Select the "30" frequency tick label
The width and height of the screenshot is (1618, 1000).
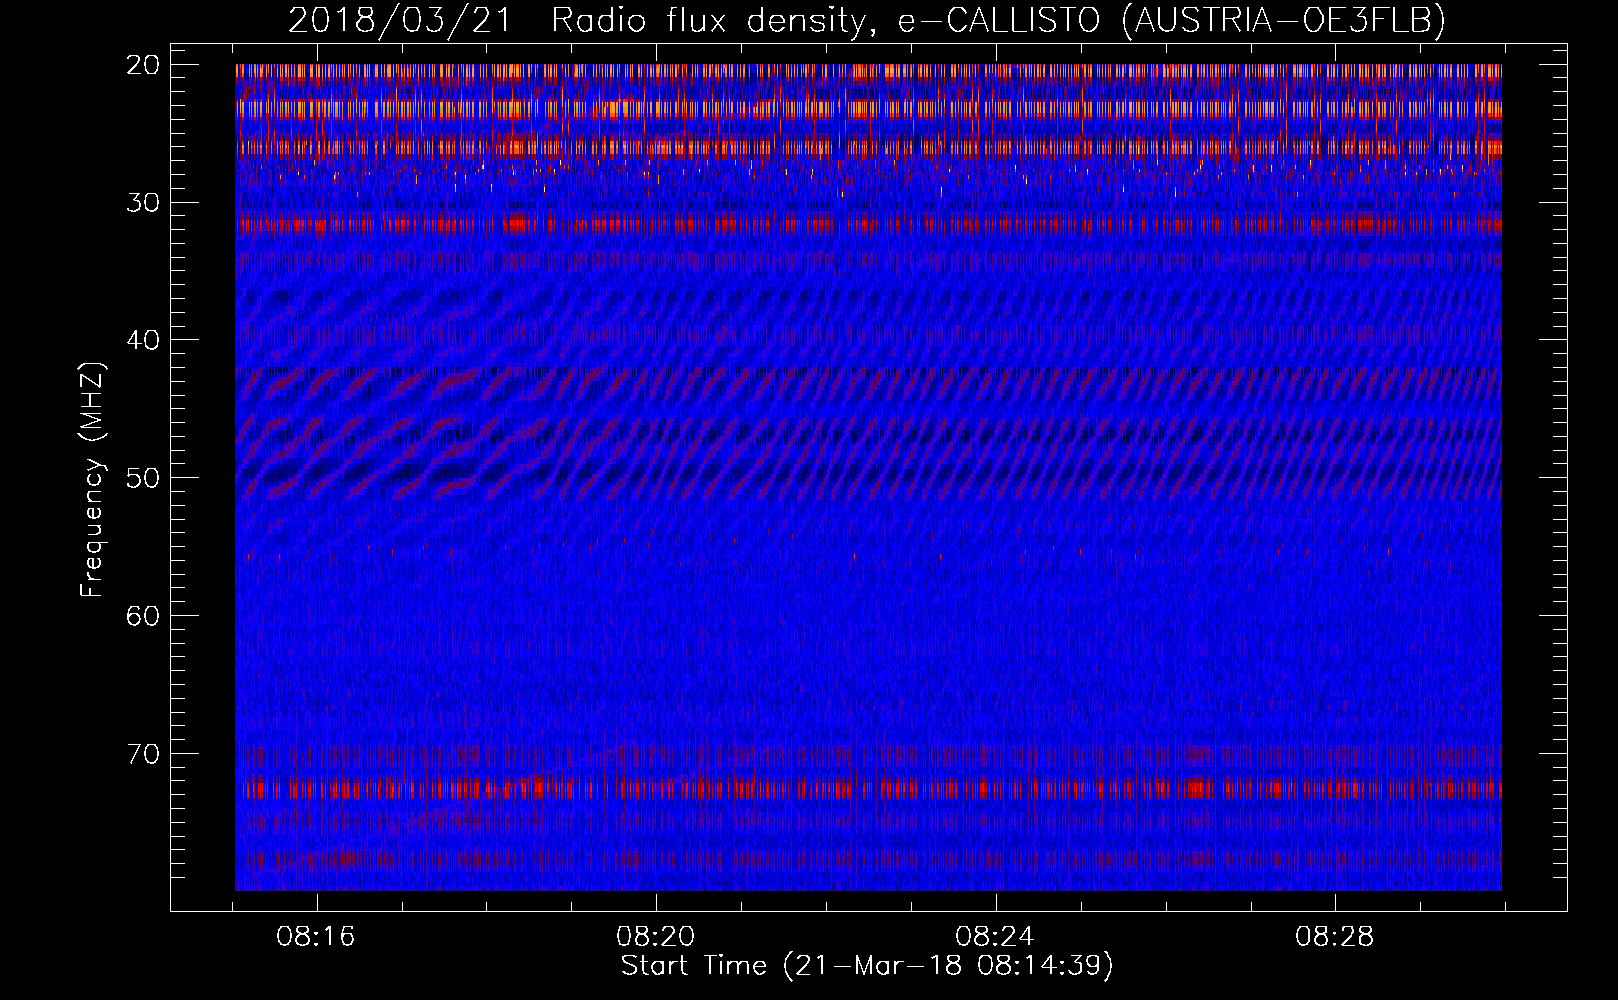coord(144,203)
